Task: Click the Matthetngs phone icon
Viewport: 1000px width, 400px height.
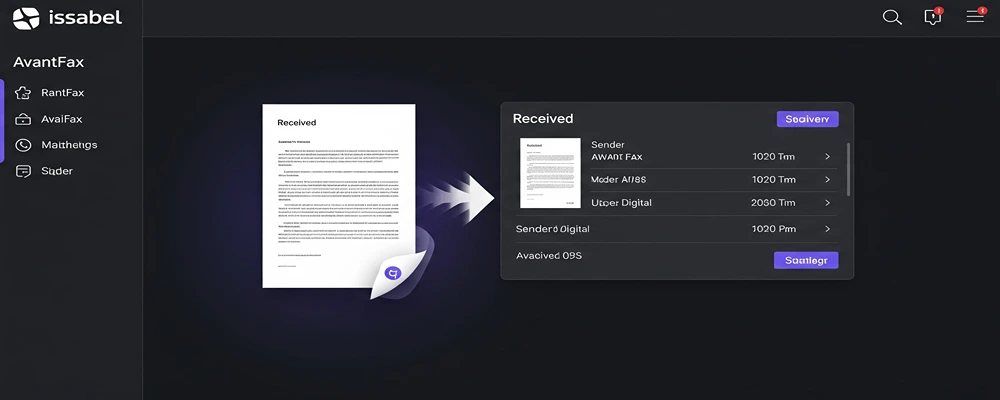Action: click(x=23, y=145)
